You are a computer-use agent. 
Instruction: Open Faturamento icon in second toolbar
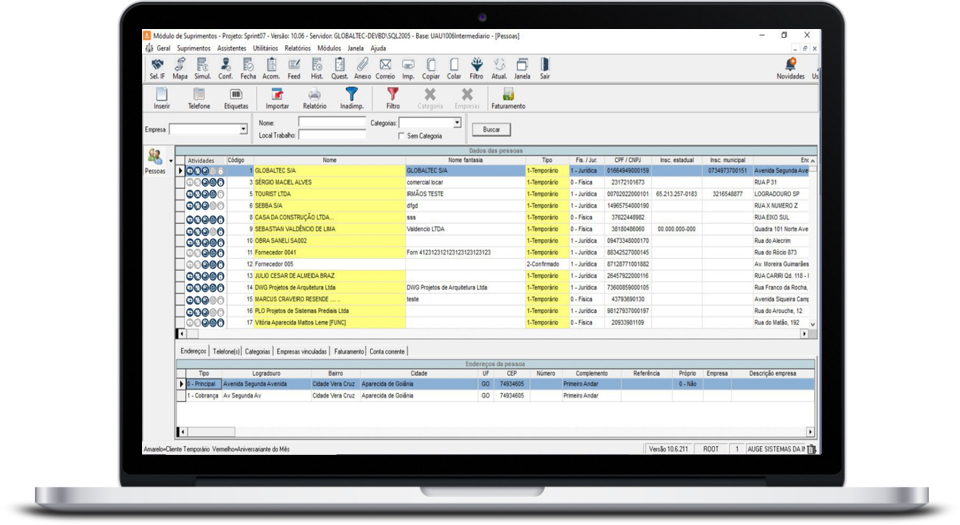[507, 96]
